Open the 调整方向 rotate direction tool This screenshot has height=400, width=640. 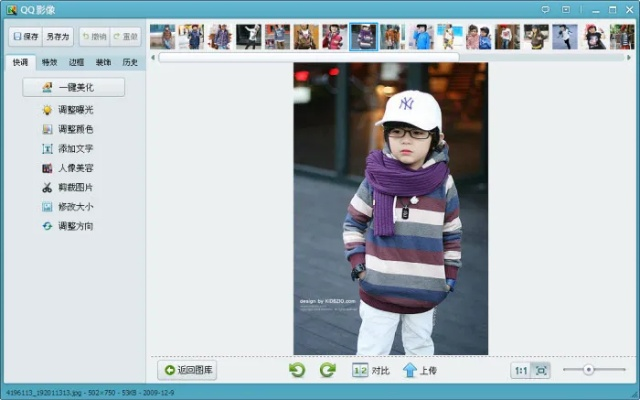[x=74, y=226]
